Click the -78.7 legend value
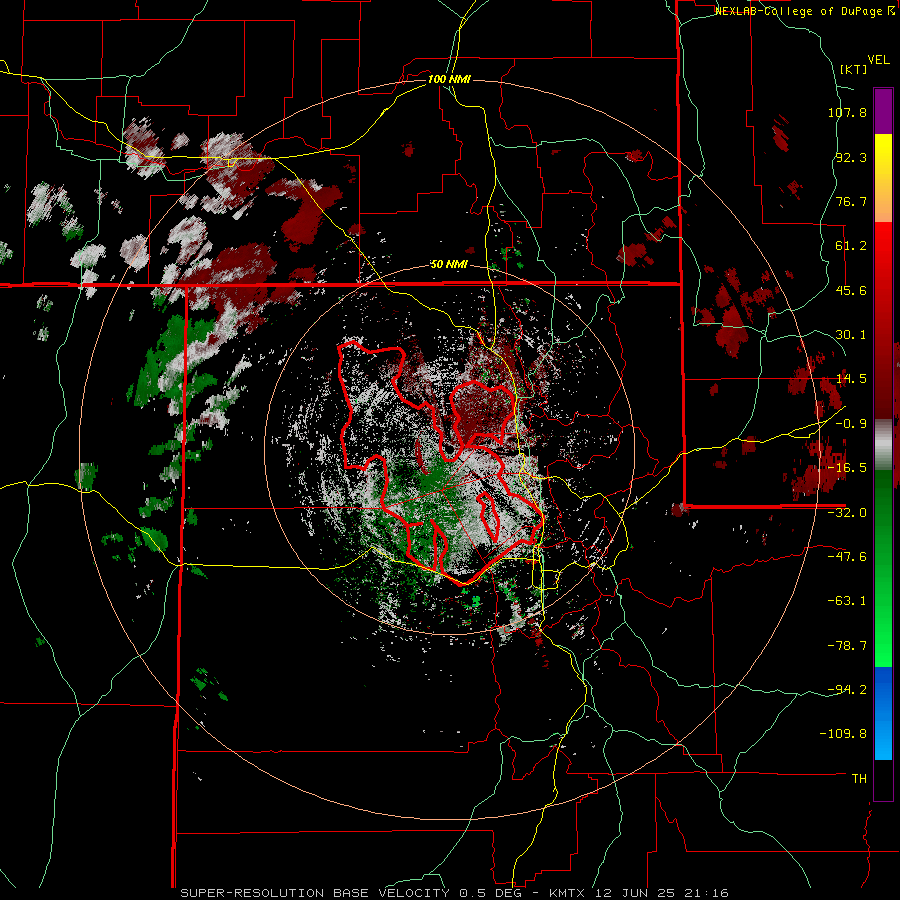 [847, 646]
